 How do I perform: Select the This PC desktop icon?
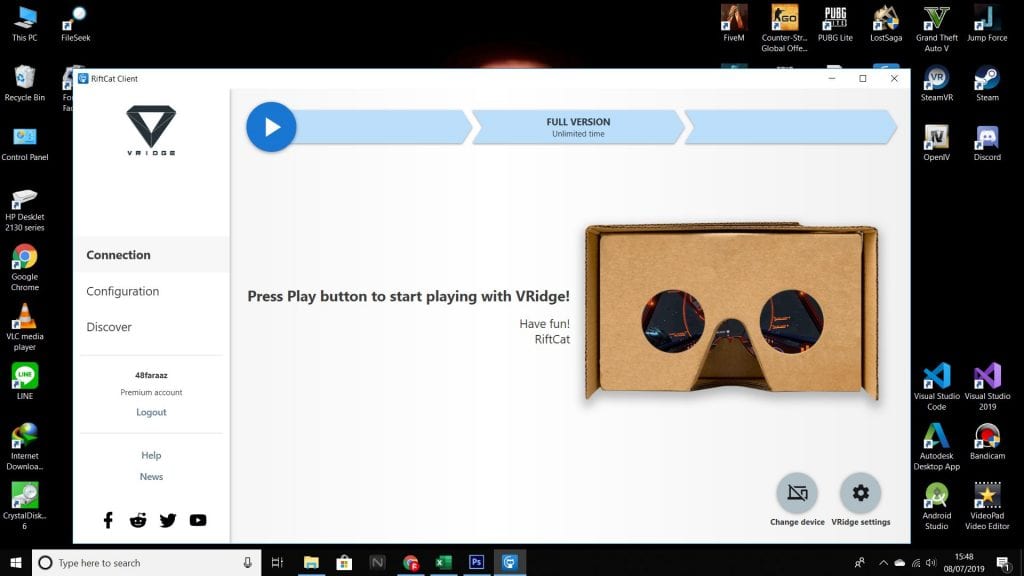click(25, 24)
